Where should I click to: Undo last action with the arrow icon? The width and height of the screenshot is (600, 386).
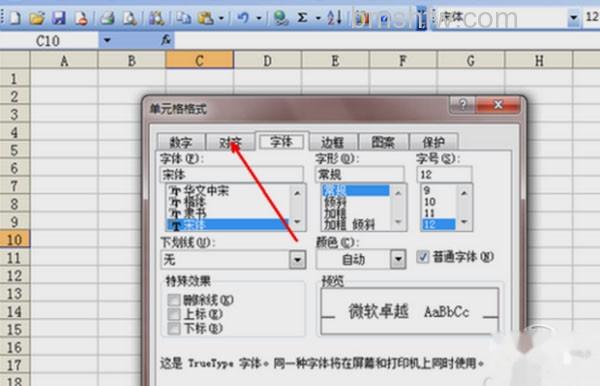click(x=243, y=18)
